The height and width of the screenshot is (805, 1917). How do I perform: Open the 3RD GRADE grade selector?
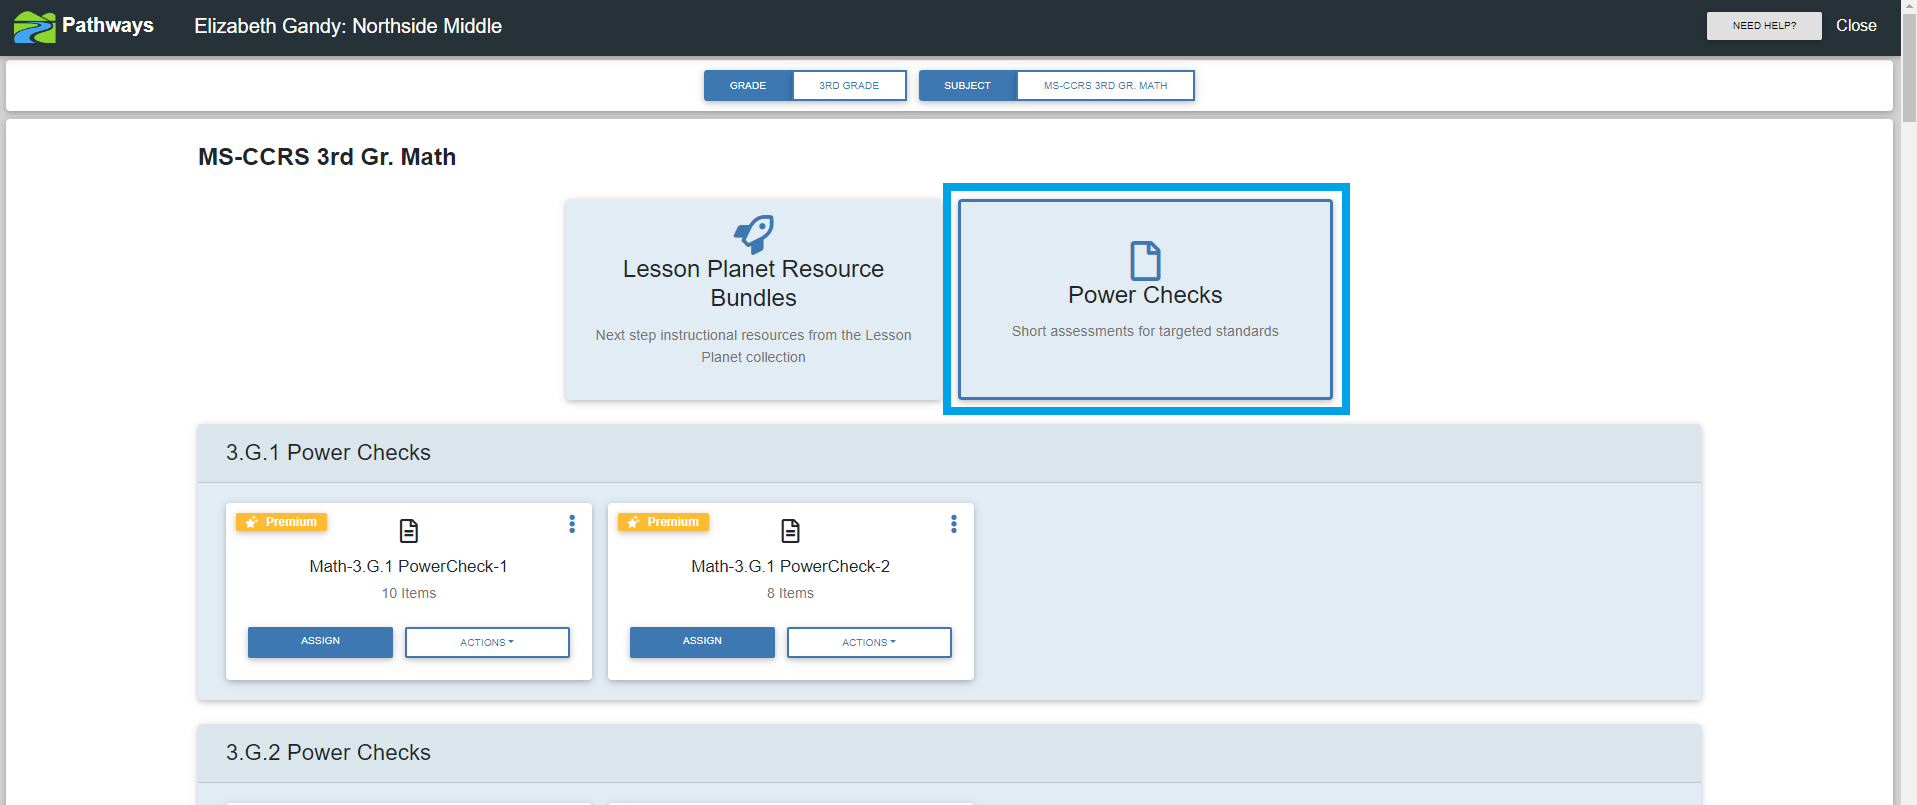(x=849, y=86)
